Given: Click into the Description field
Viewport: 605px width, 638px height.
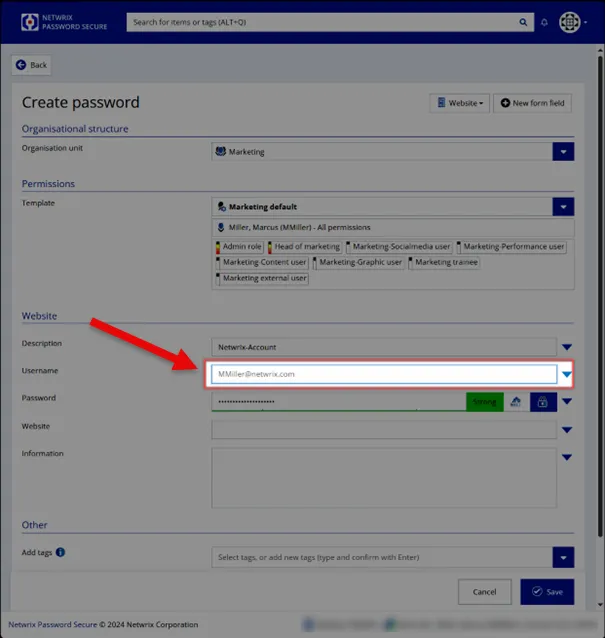Looking at the screenshot, I should [384, 347].
